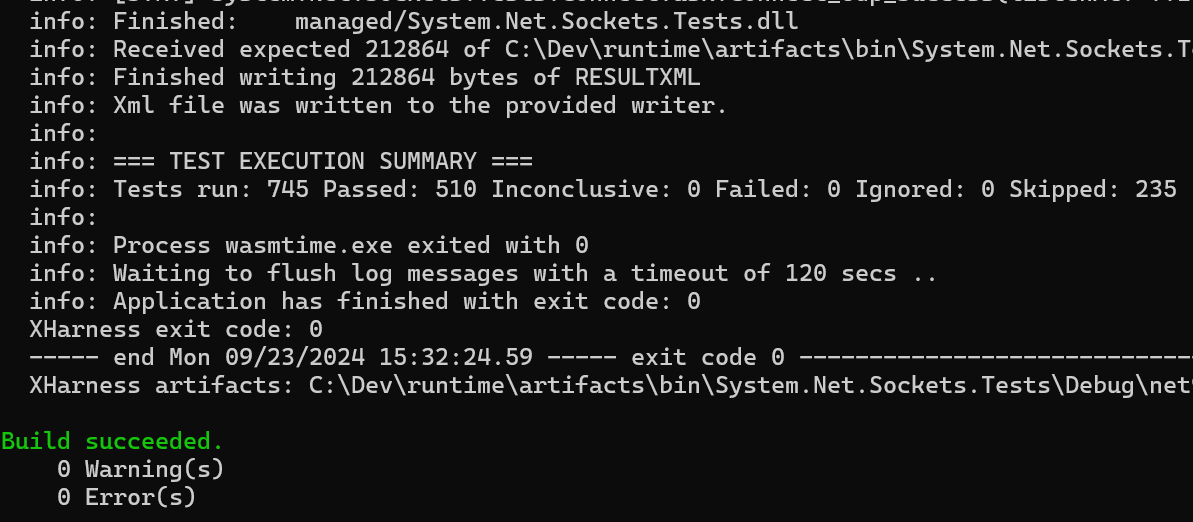Screen dimensions: 1193x522
Task: Click the "Xml file was written" line
Action: 420,105
